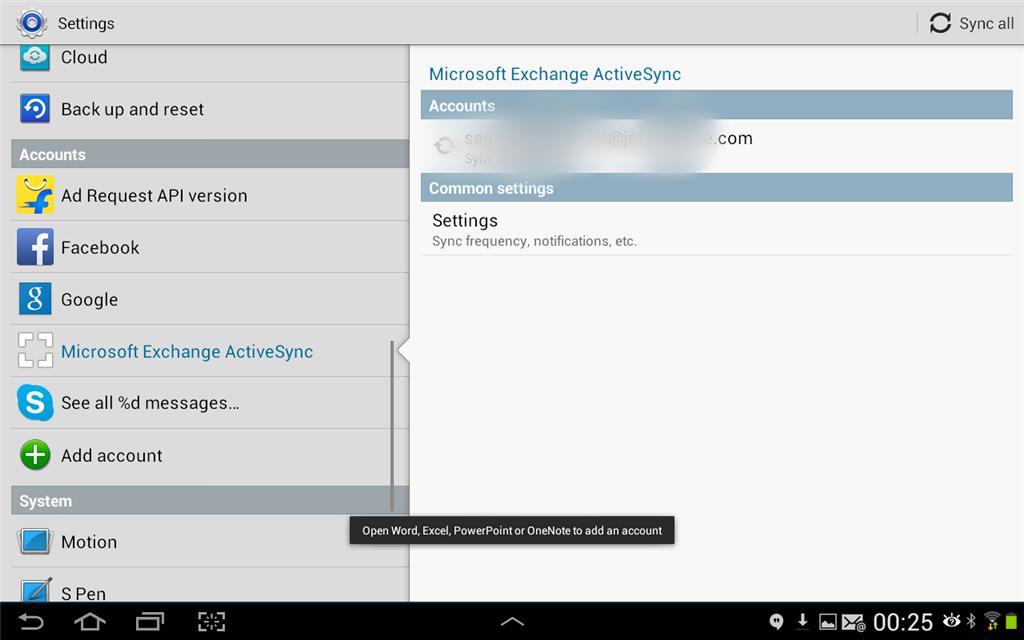Tap the Microsoft Exchange ActiveSync placeholder icon
This screenshot has width=1024, height=640.
[x=35, y=351]
